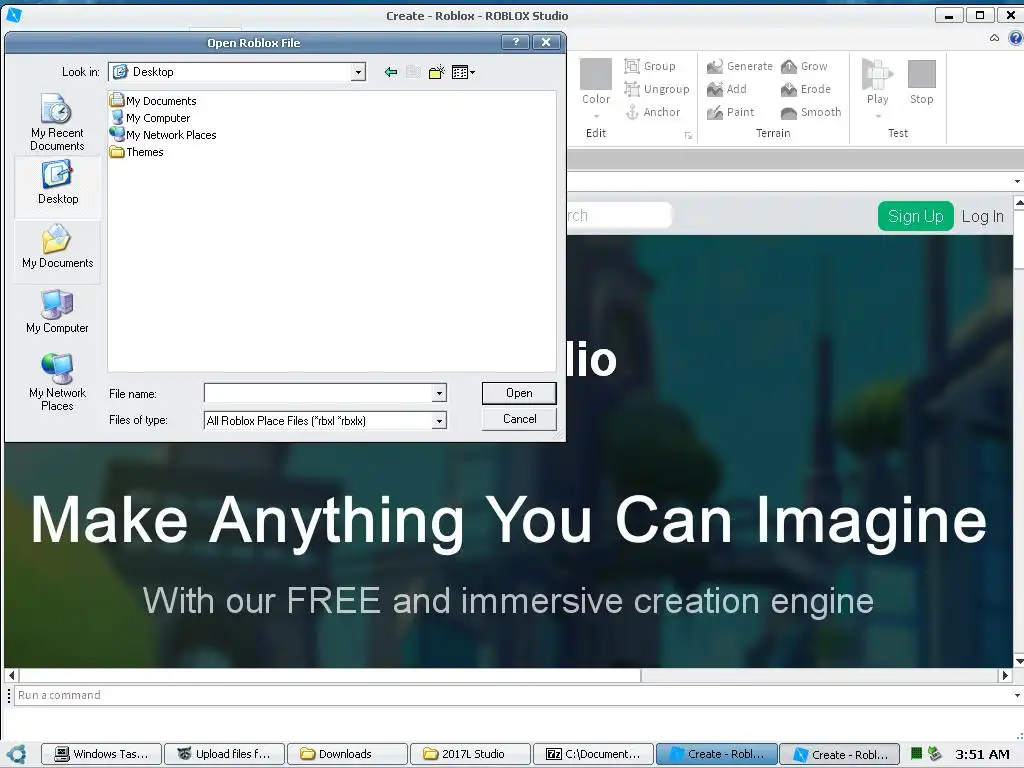The width and height of the screenshot is (1024, 768).
Task: Open the View Menu icon in dialog
Action: pos(463,72)
